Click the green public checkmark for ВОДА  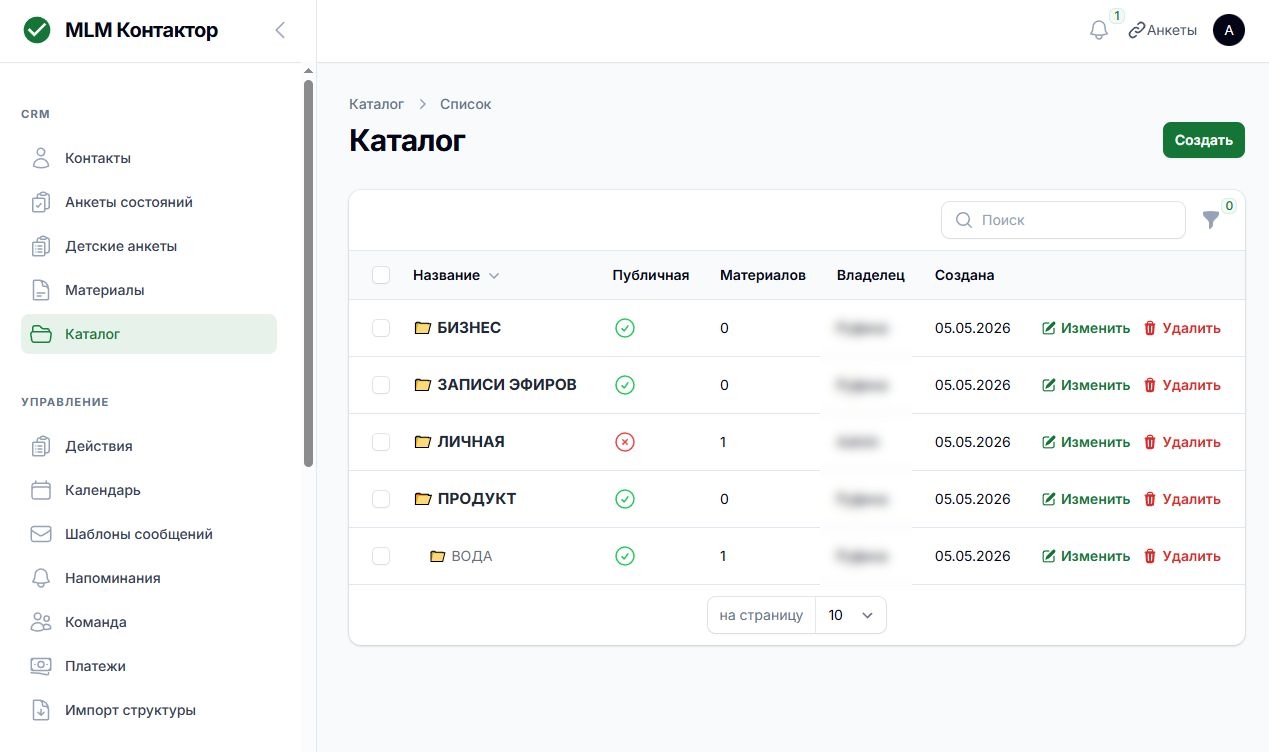[625, 556]
